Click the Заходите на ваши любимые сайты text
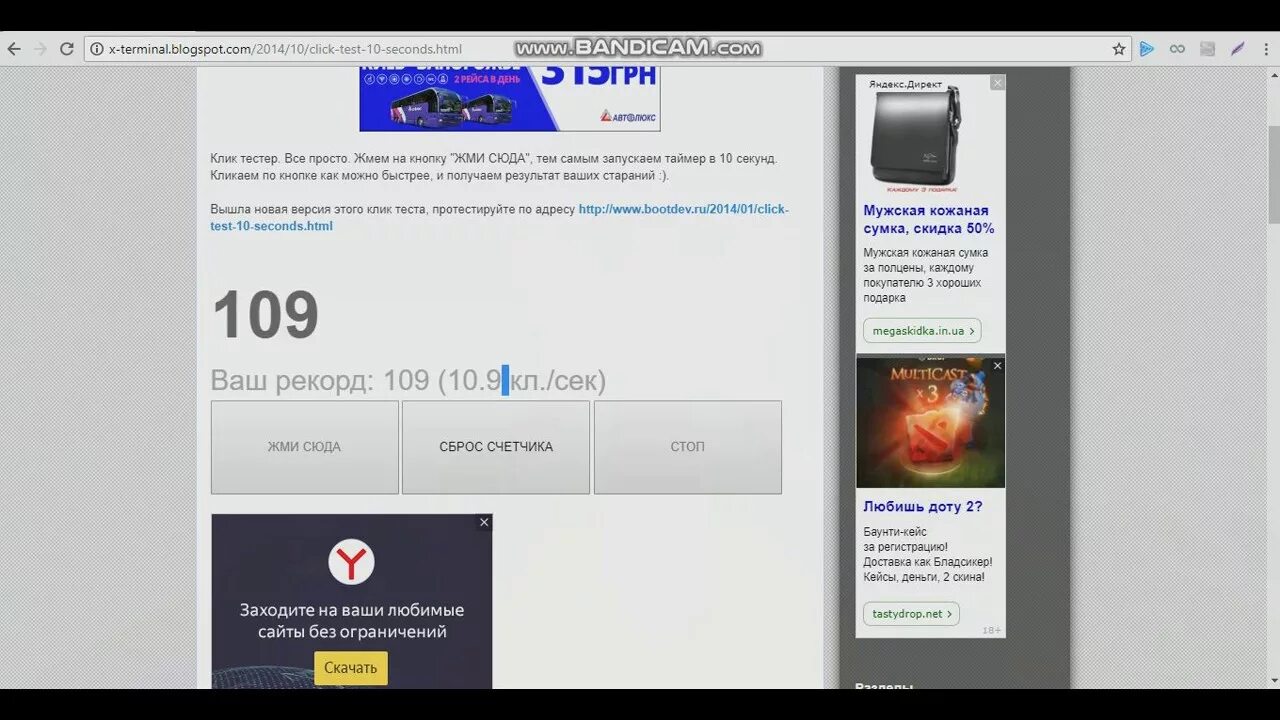The width and height of the screenshot is (1280, 720). [x=352, y=621]
